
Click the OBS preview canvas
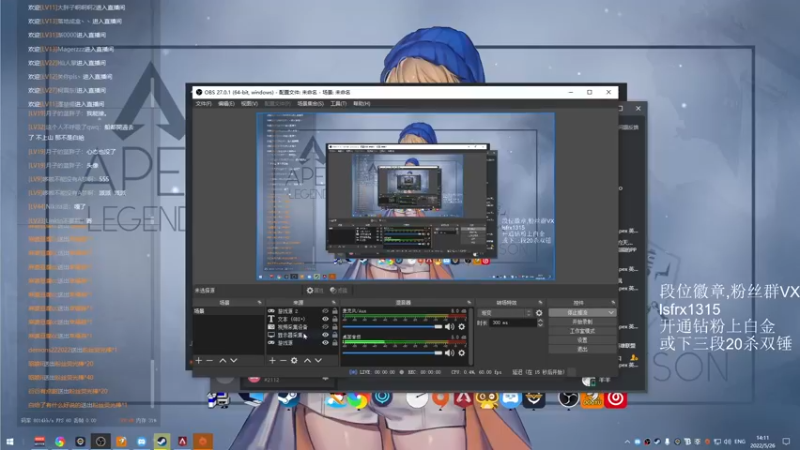405,196
